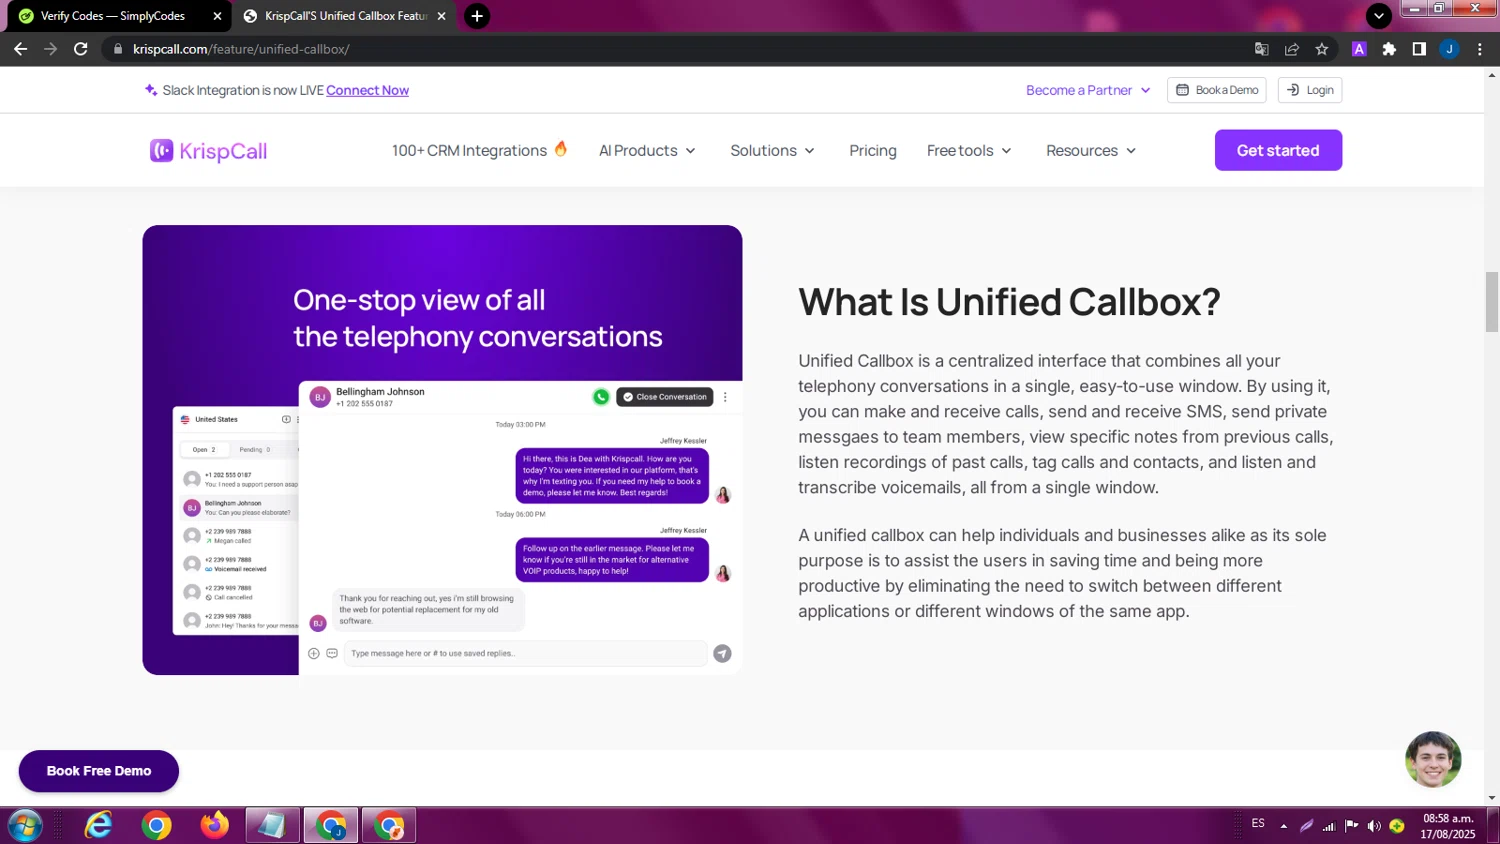This screenshot has width=1500, height=844.
Task: Click the ES language indicator
Action: (1258, 824)
